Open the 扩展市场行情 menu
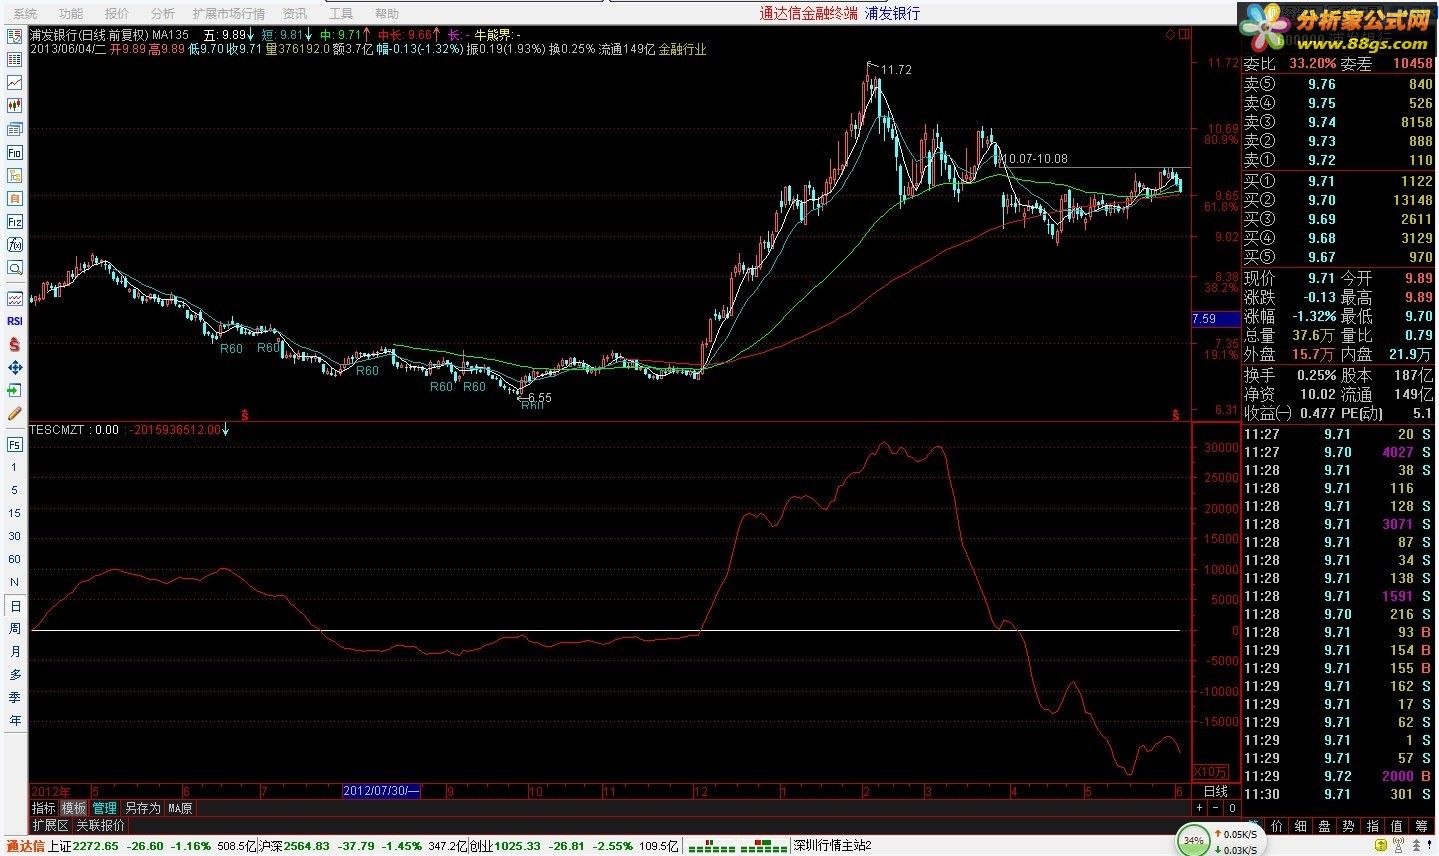Screen dimensions: 1439x856 click(229, 13)
